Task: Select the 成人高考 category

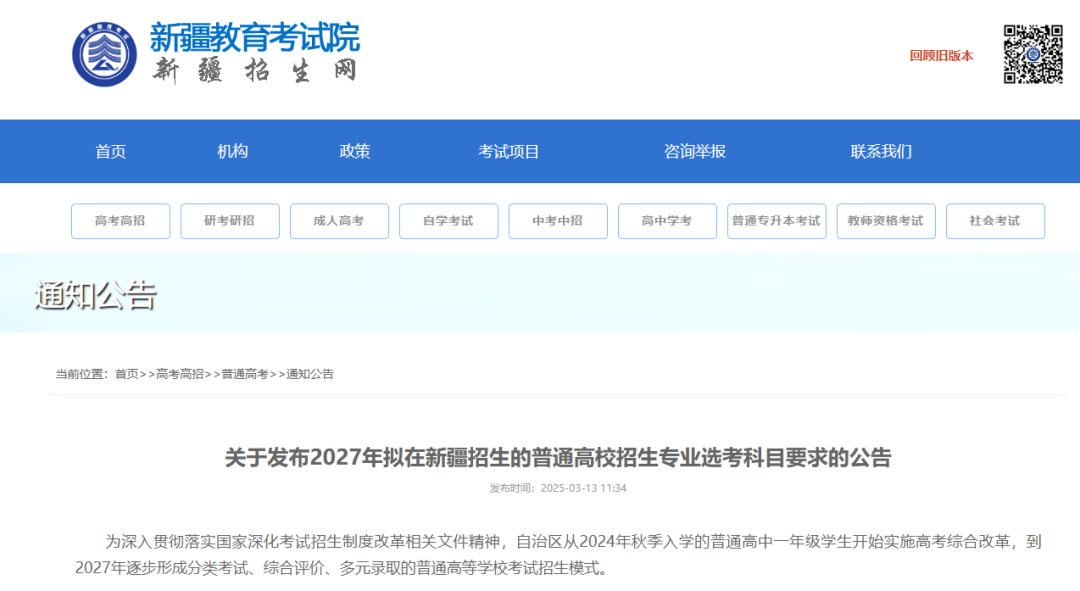Action: tap(338, 221)
